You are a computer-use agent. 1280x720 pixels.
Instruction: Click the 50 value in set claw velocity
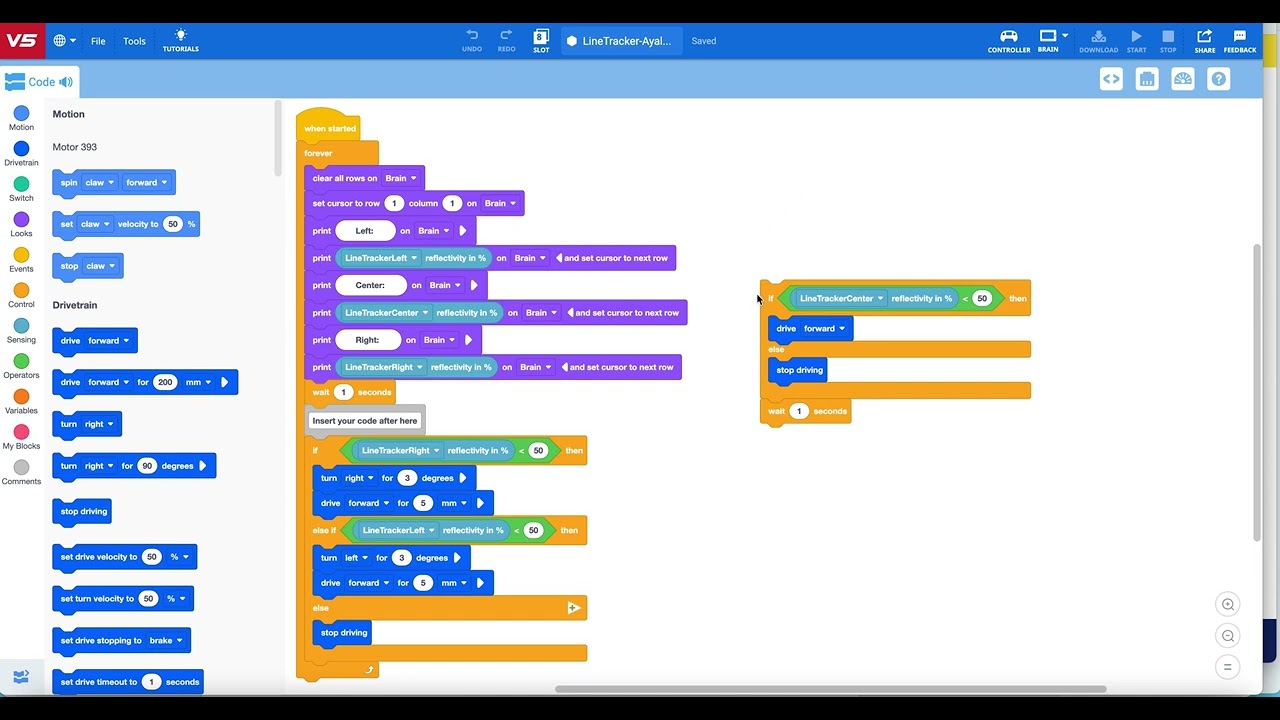point(173,224)
